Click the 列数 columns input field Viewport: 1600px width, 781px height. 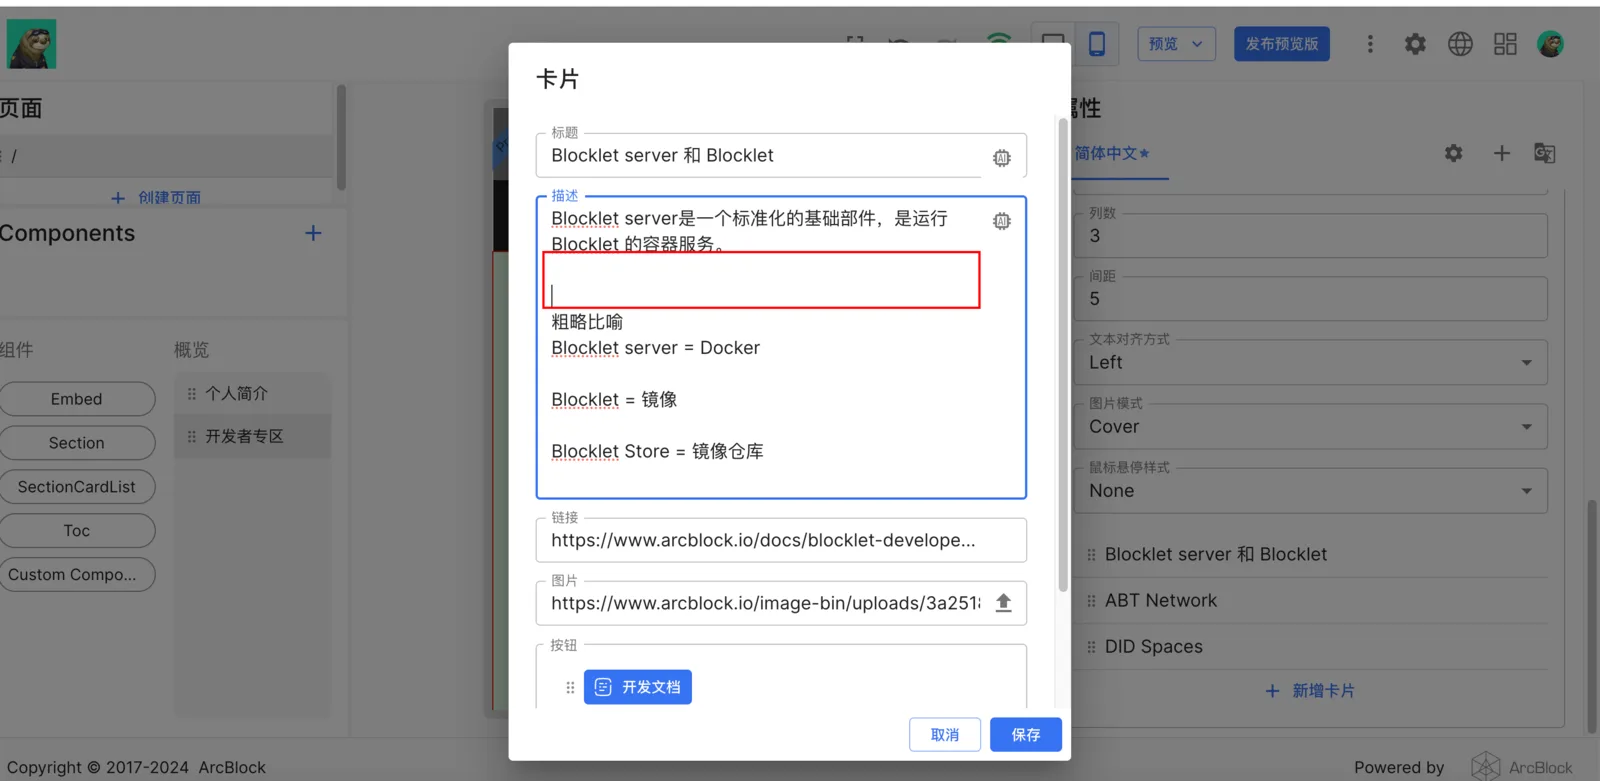pyautogui.click(x=1311, y=236)
